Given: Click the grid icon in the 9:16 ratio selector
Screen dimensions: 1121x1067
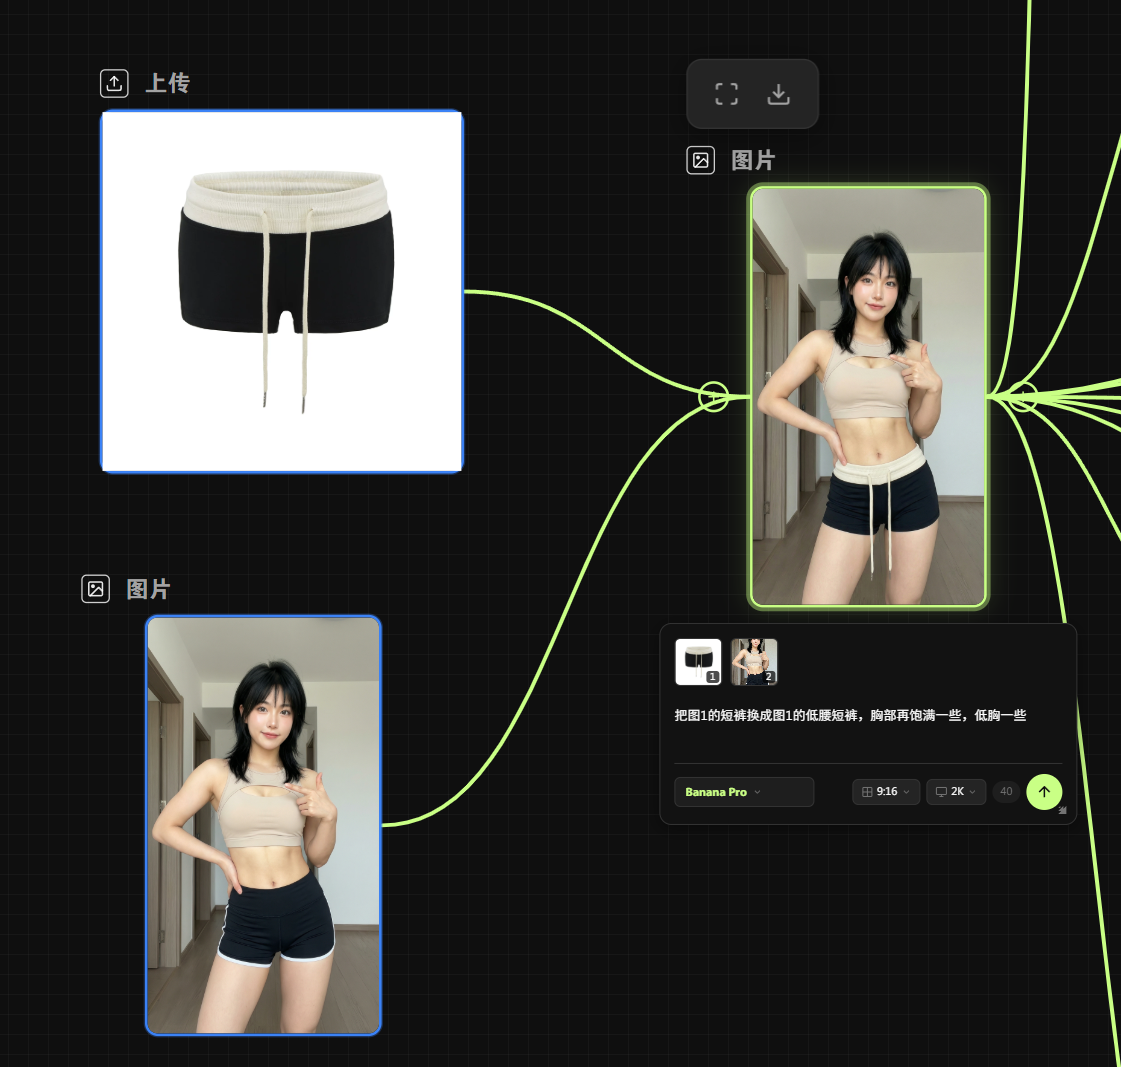Looking at the screenshot, I should [867, 792].
